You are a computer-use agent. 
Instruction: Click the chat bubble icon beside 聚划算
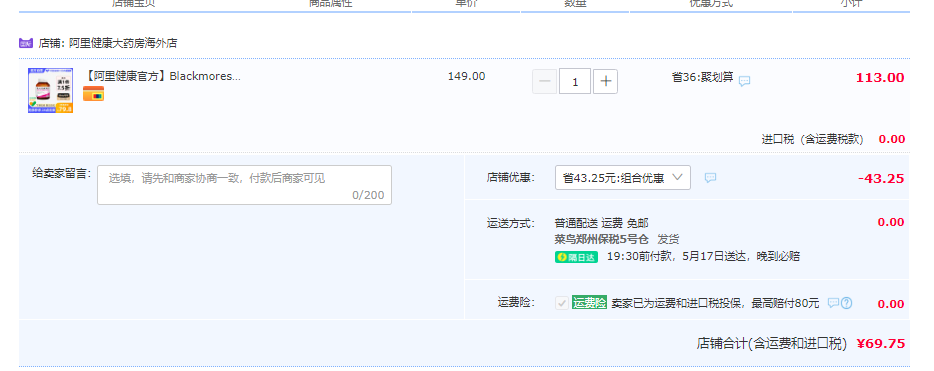pyautogui.click(x=745, y=82)
